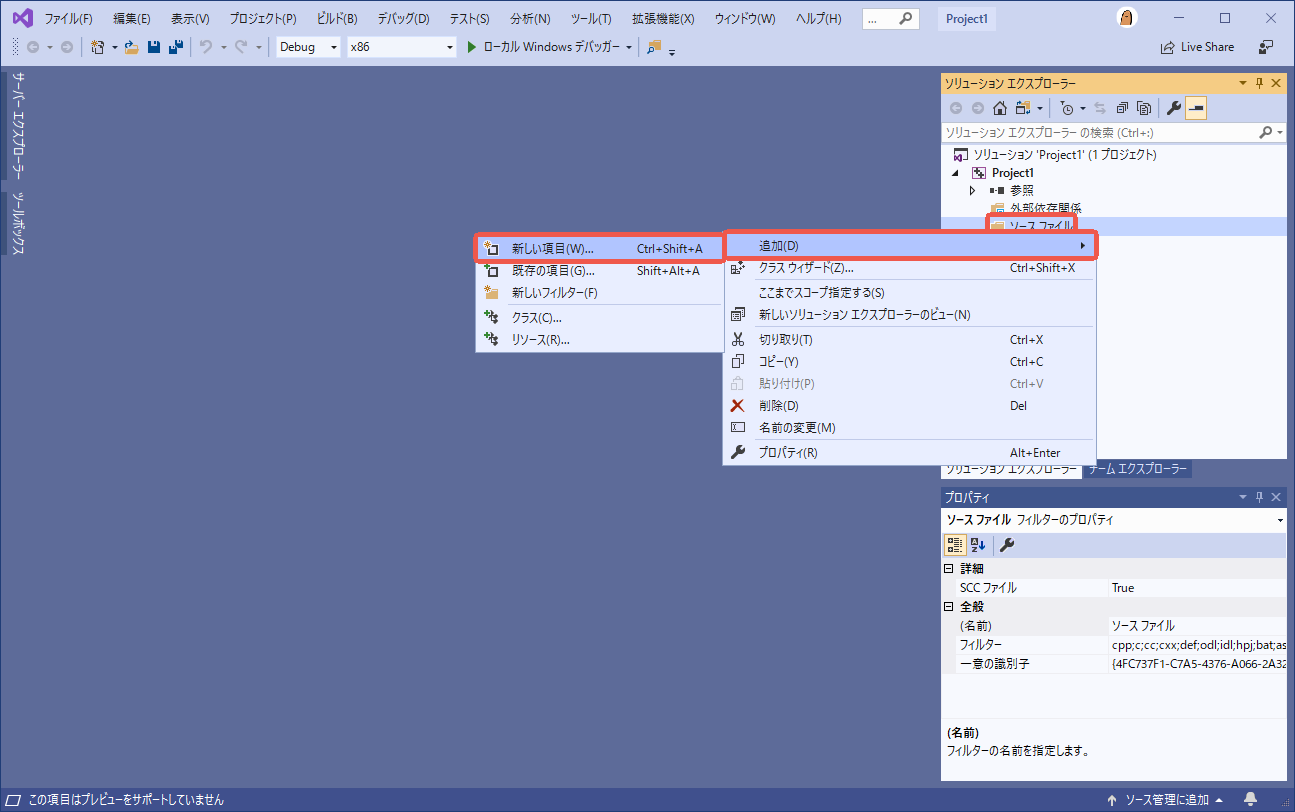The width and height of the screenshot is (1295, 812).
Task: Open Solution Explorer Properties wrench icon
Action: click(1172, 107)
